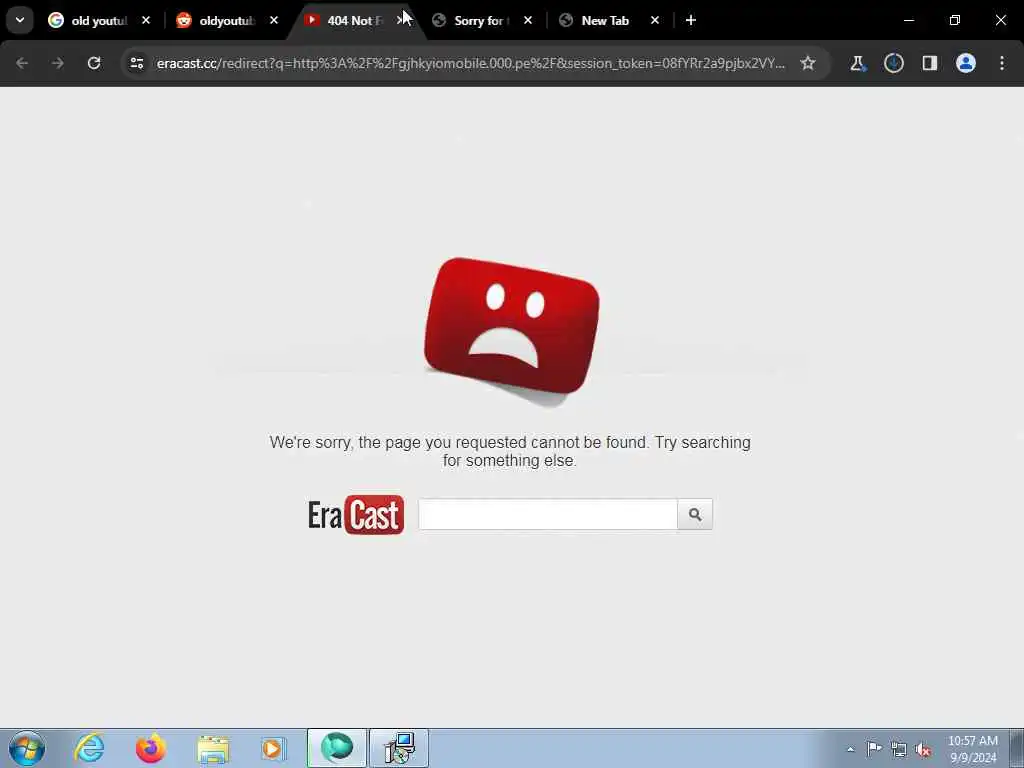Open the downloads toolbar icon
The width and height of the screenshot is (1024, 768).
click(893, 63)
